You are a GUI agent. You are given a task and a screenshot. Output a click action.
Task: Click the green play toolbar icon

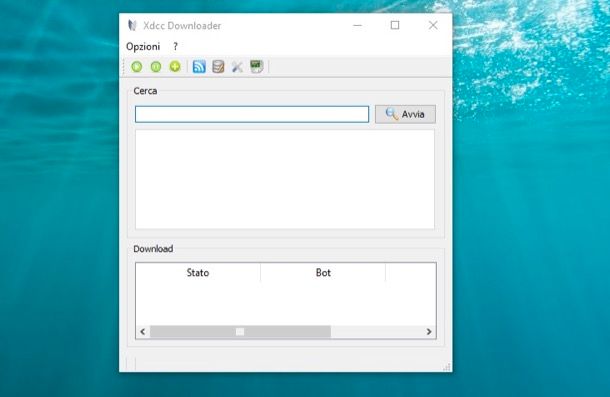[137, 67]
